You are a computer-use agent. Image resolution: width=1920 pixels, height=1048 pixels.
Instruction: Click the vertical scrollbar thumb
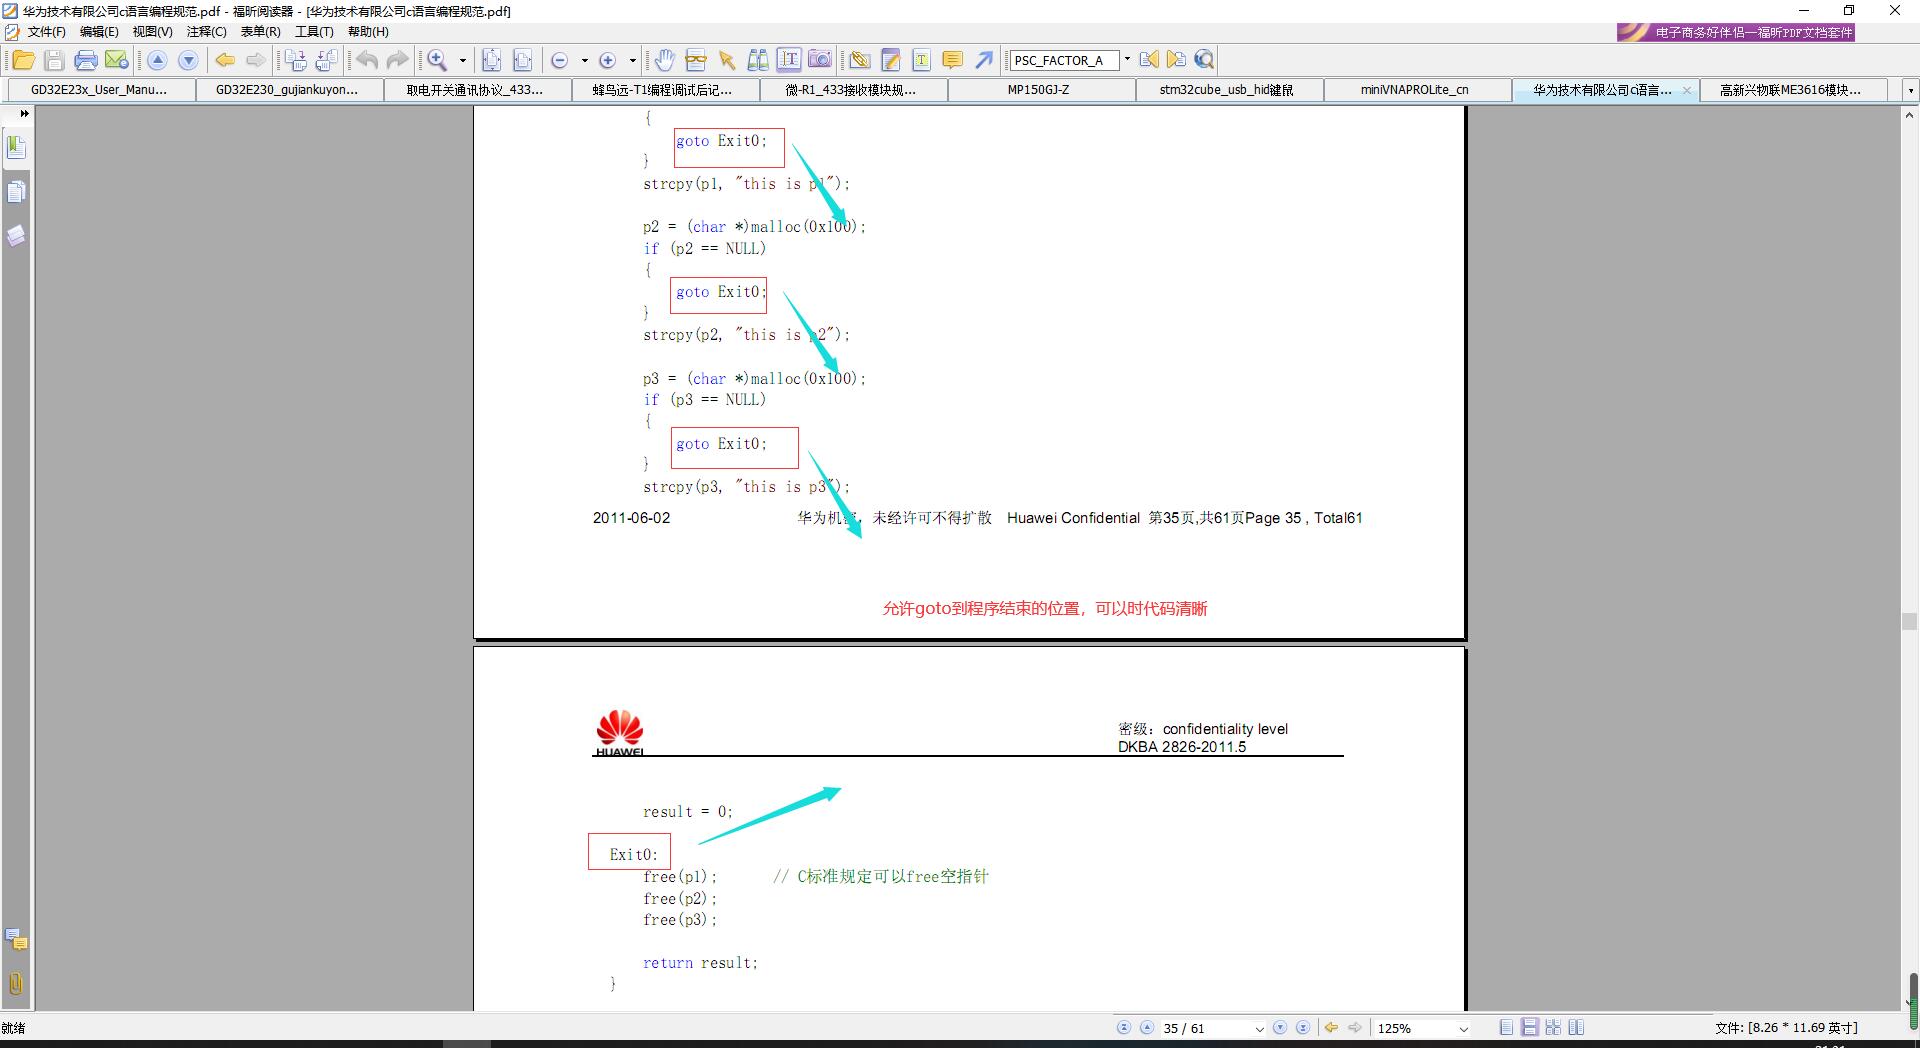(1912, 998)
